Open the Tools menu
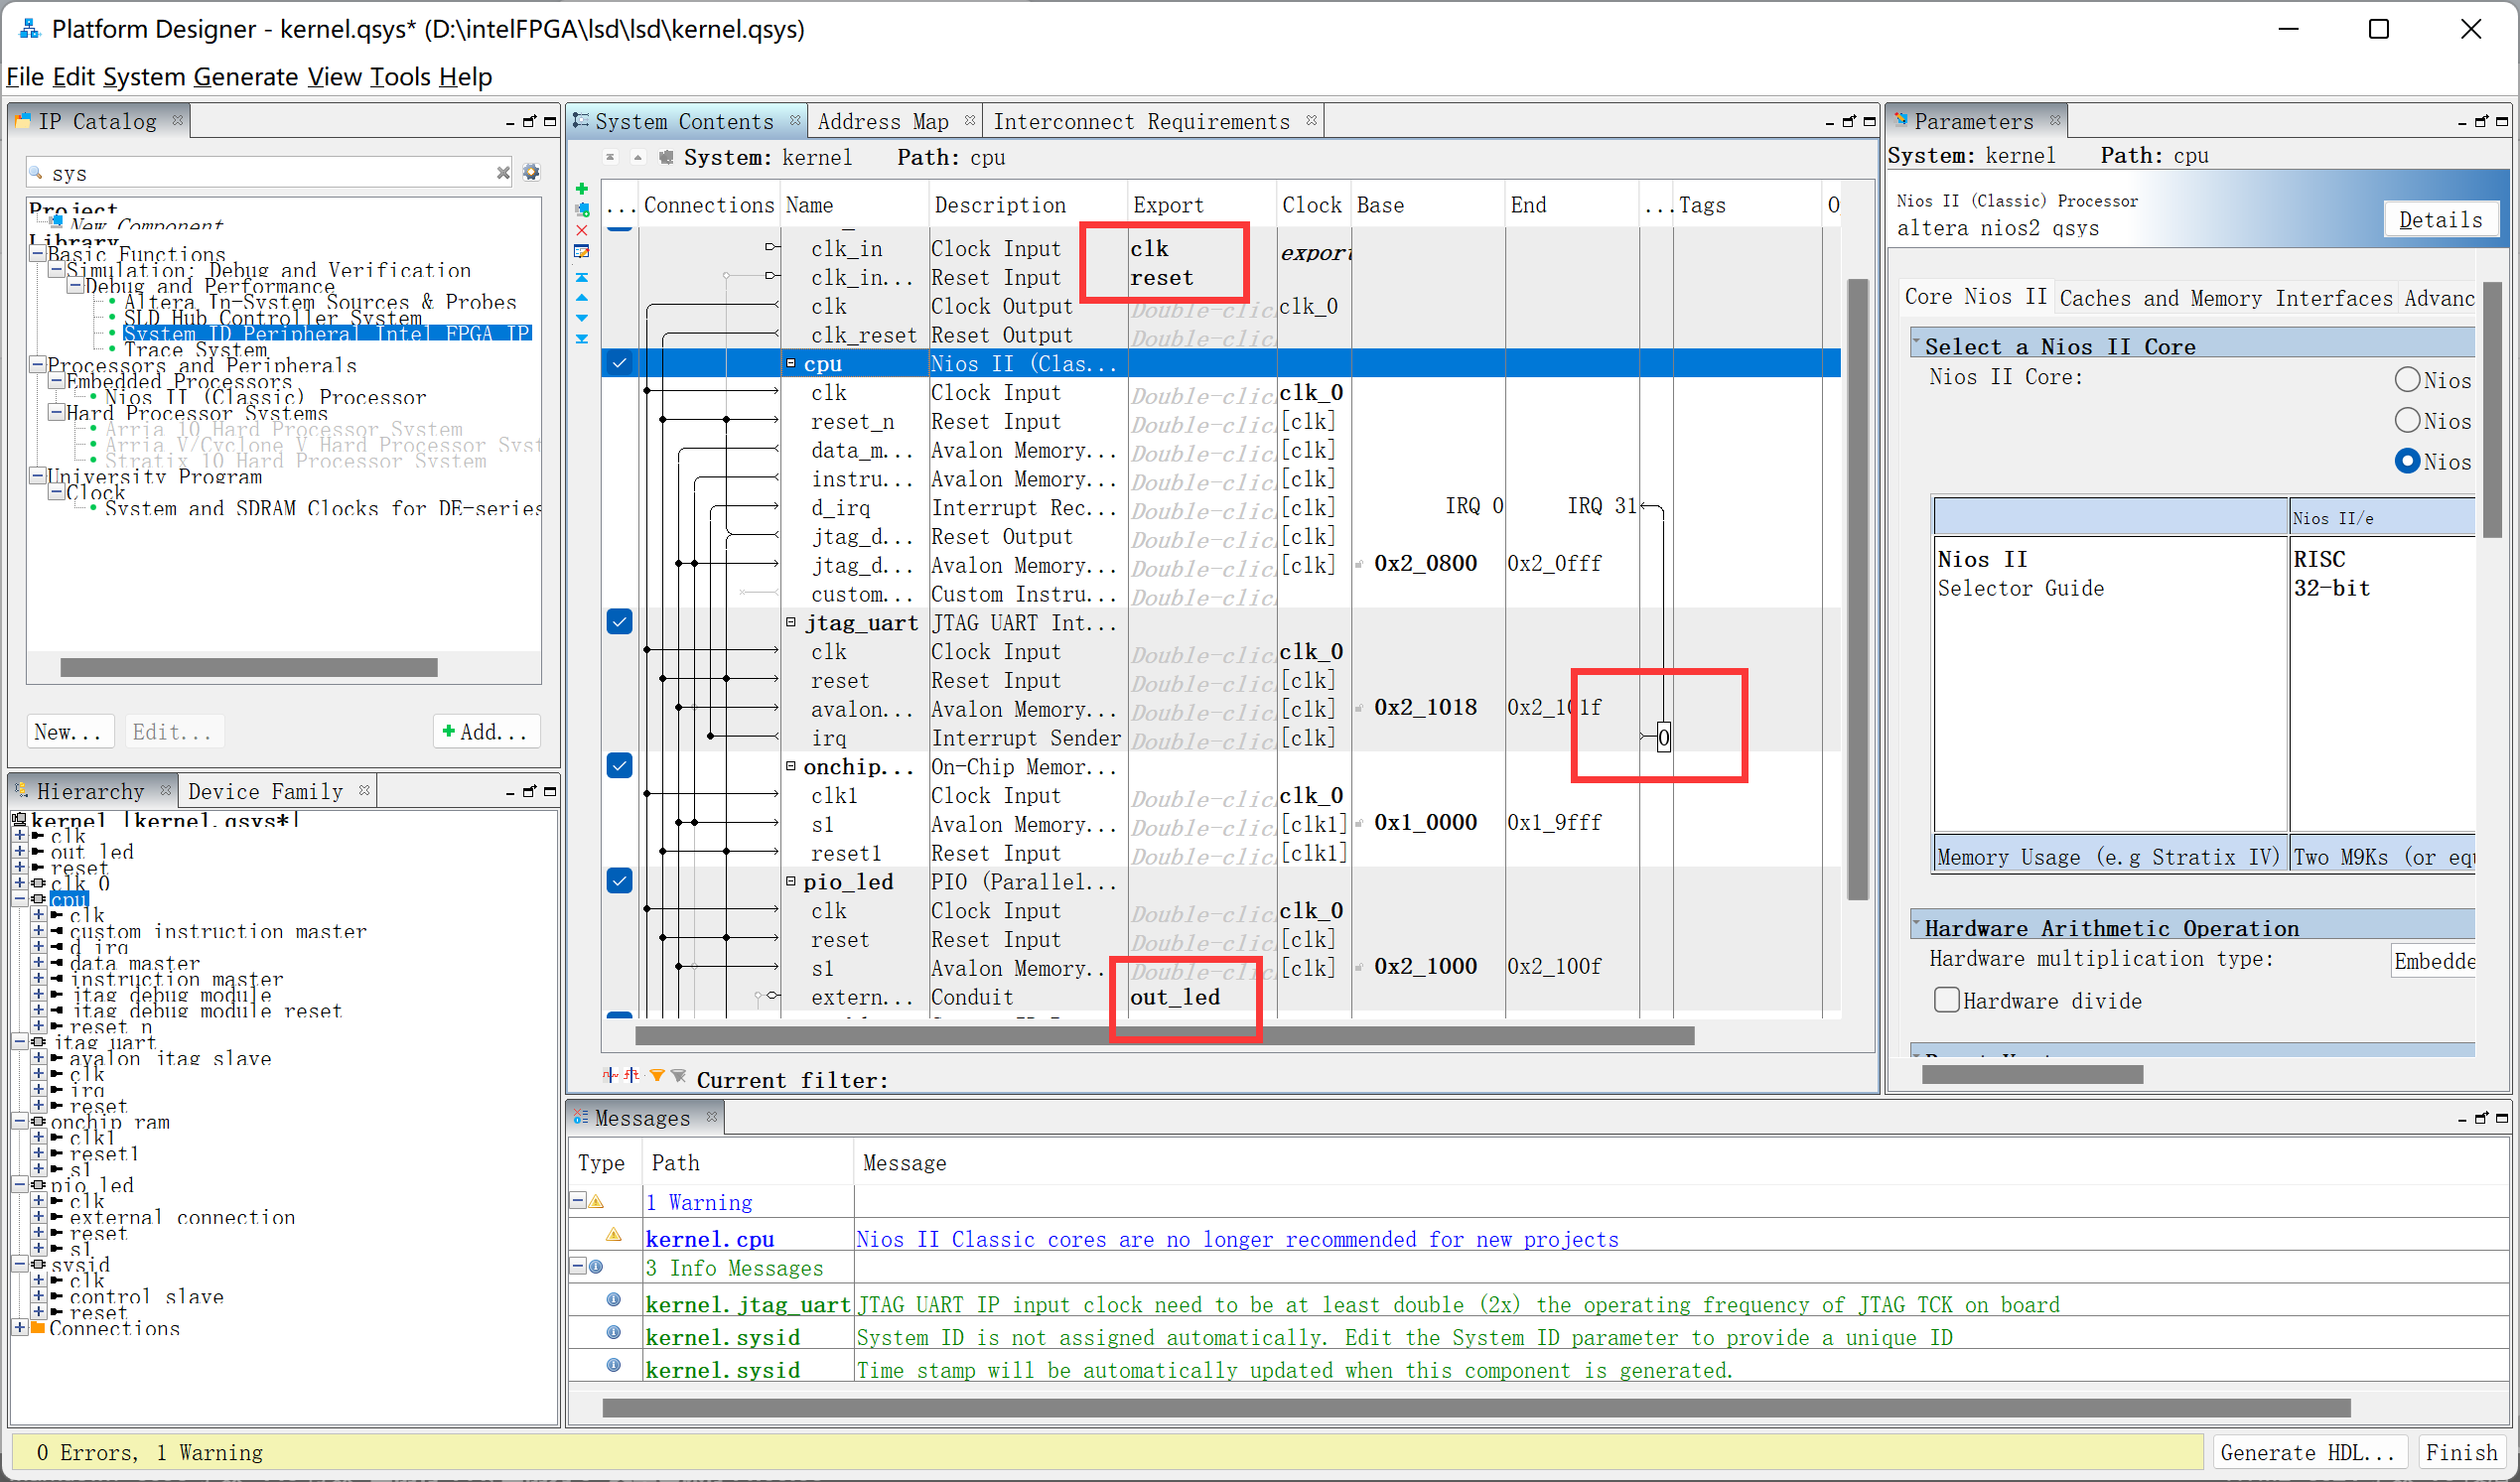The height and width of the screenshot is (1482, 2520). click(x=400, y=77)
